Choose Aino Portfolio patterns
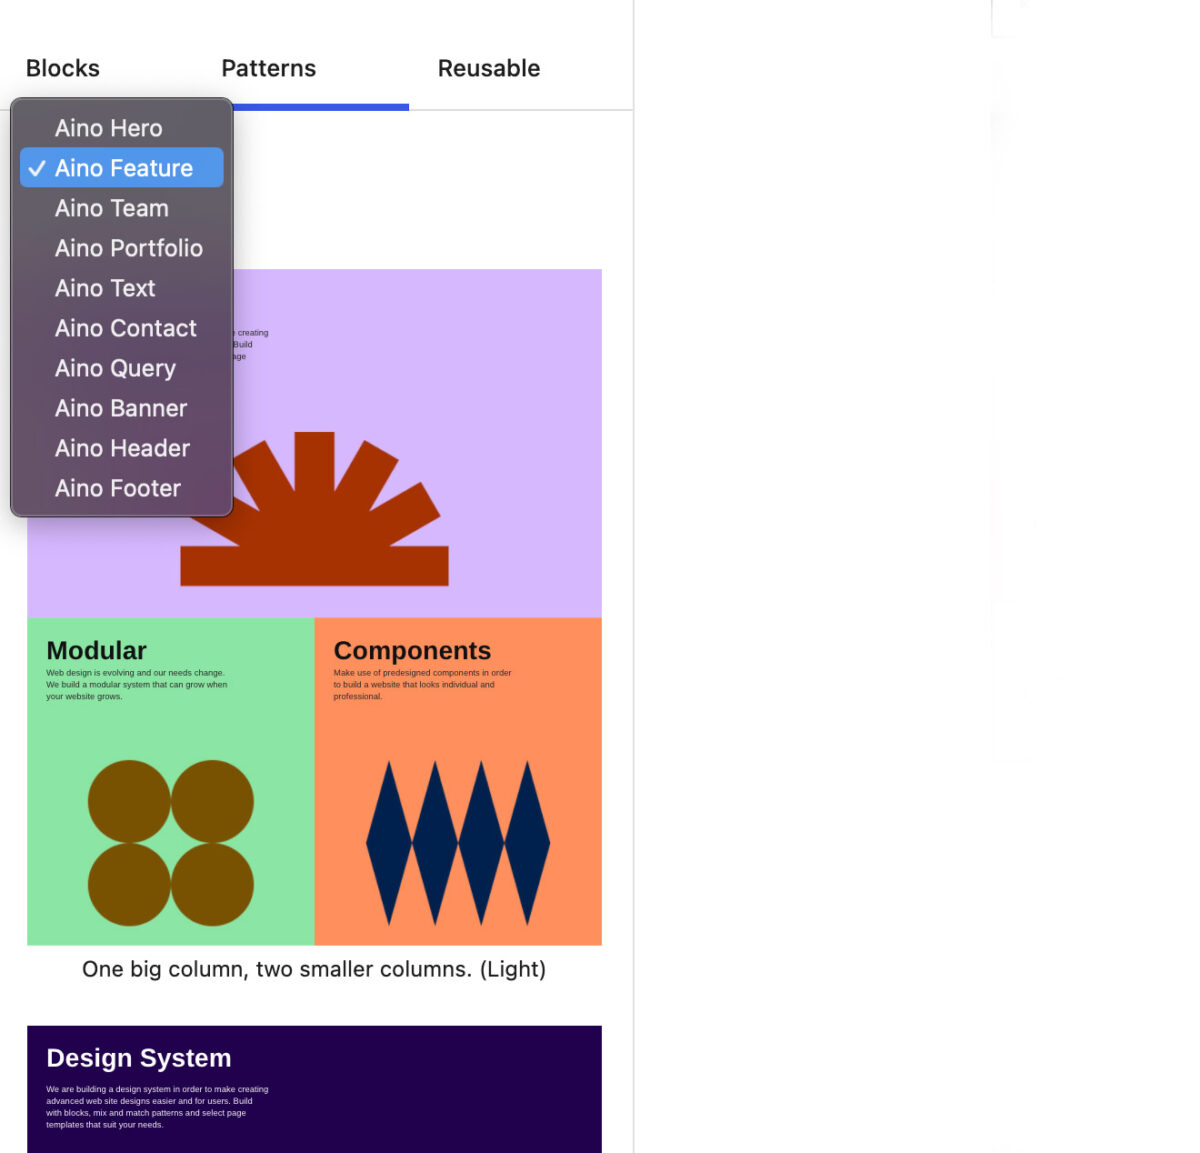 (x=128, y=248)
